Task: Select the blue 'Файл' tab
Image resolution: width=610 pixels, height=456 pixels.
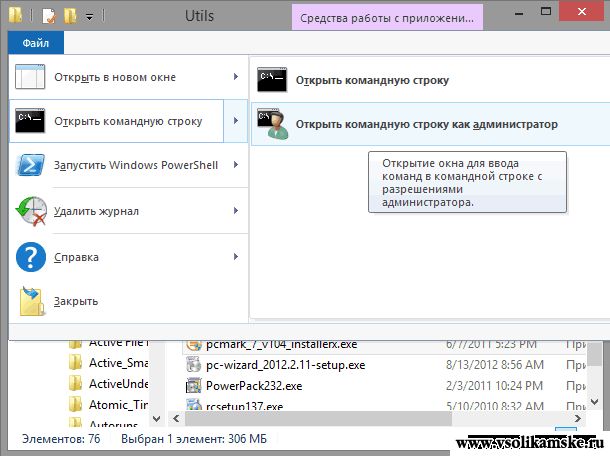Action: point(36,43)
